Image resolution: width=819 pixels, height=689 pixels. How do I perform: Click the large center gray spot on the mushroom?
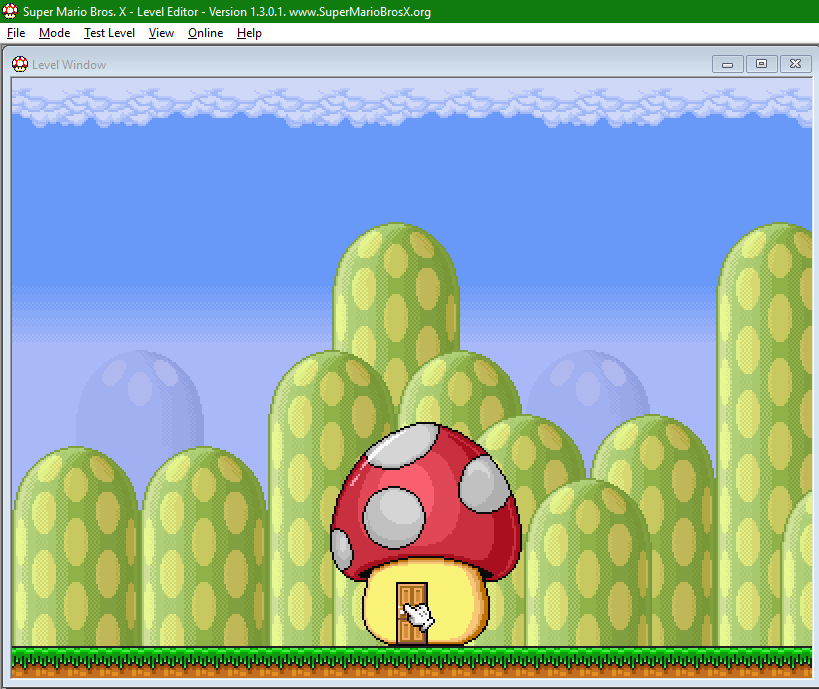click(394, 517)
